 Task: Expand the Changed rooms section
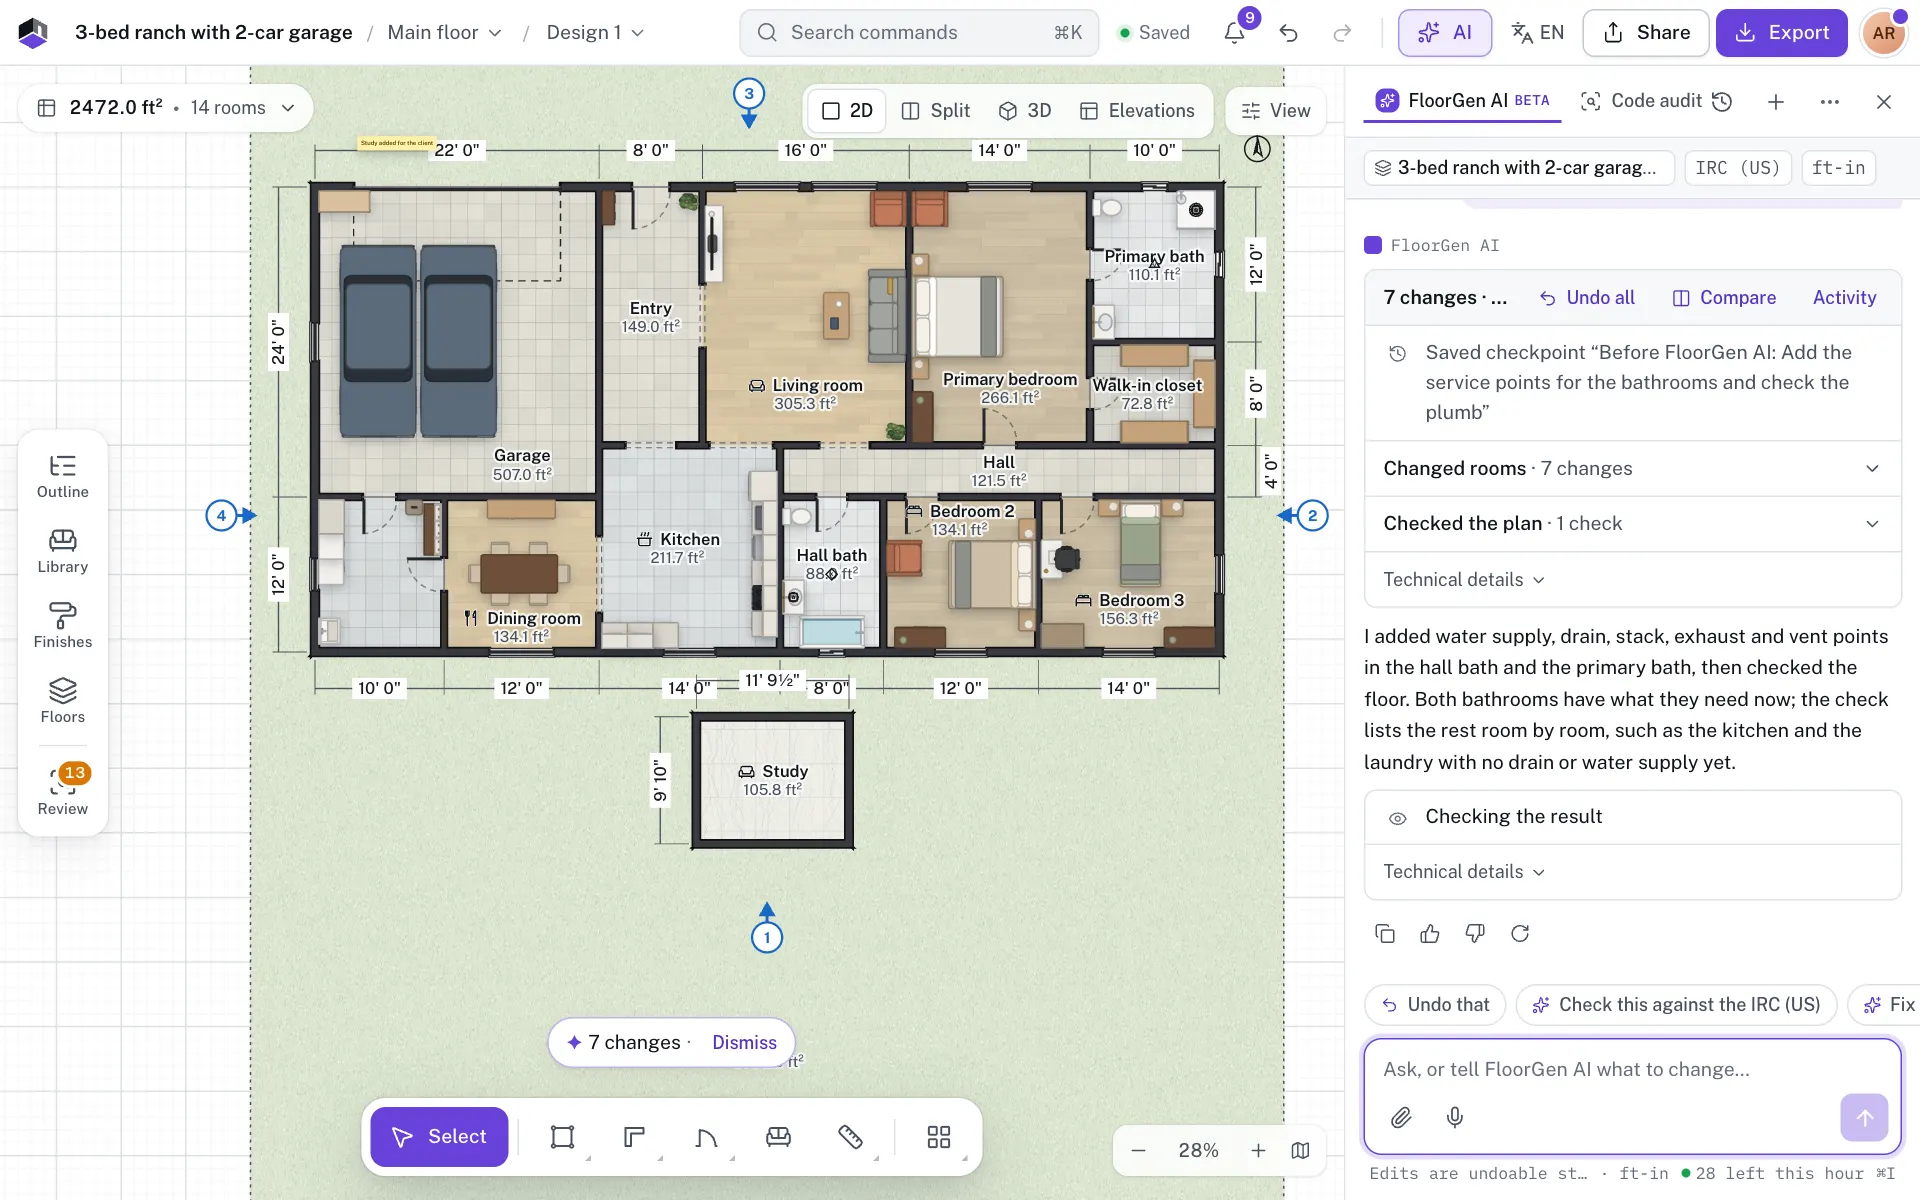[x=1632, y=469]
